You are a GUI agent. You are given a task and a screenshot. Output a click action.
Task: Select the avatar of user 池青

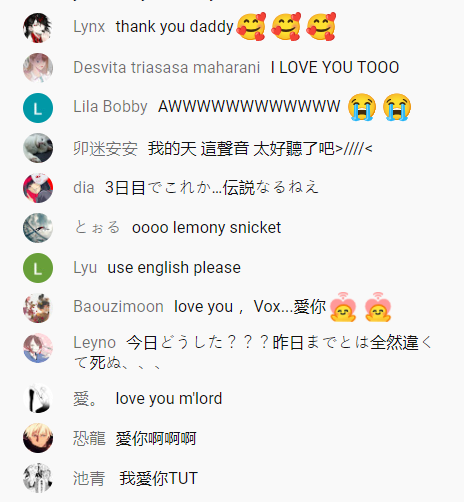[38, 478]
